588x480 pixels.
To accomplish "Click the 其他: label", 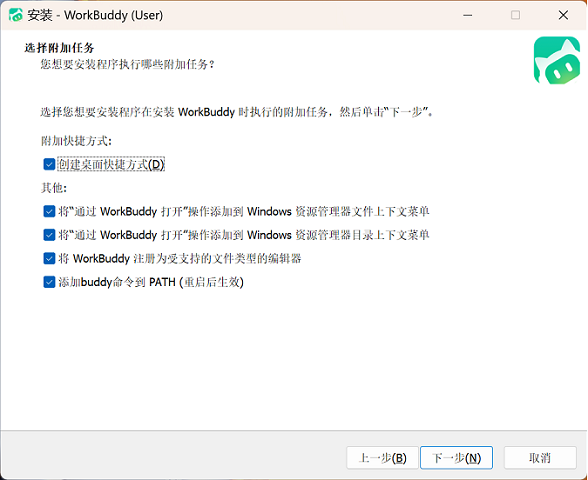I will 54,188.
